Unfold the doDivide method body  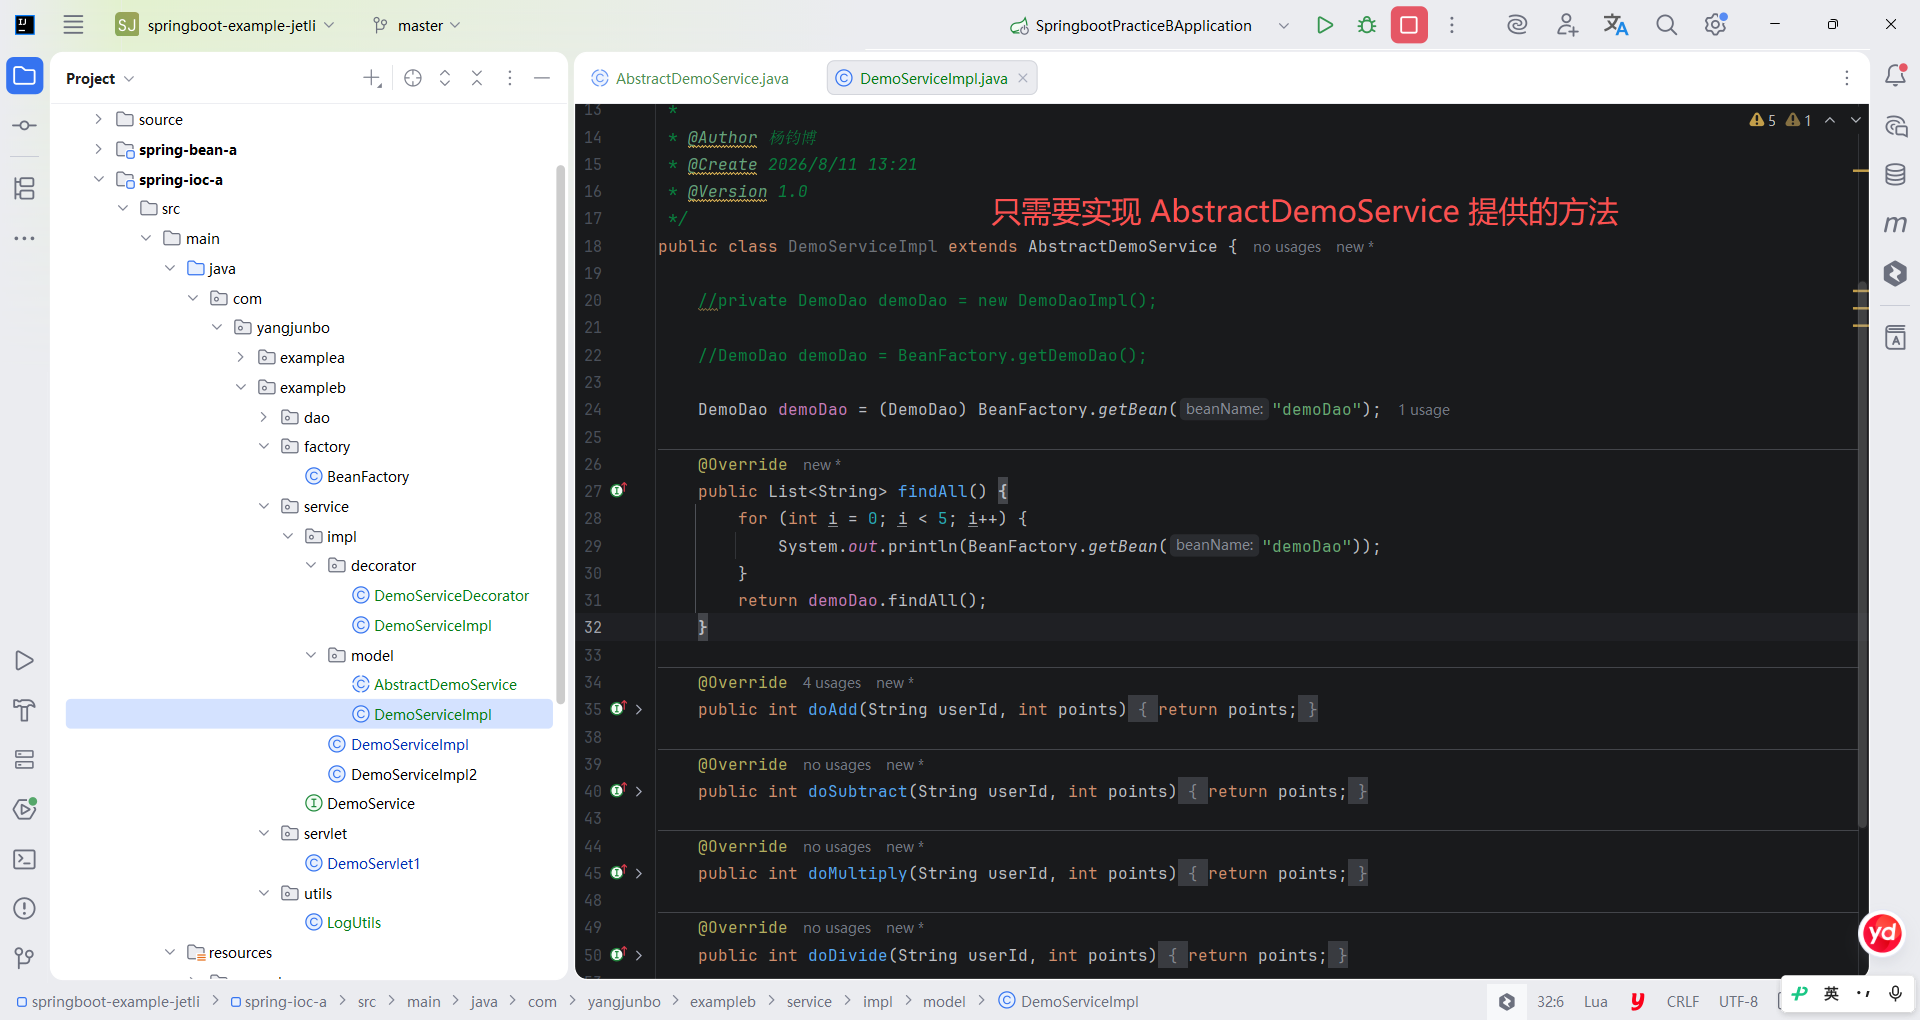(639, 955)
